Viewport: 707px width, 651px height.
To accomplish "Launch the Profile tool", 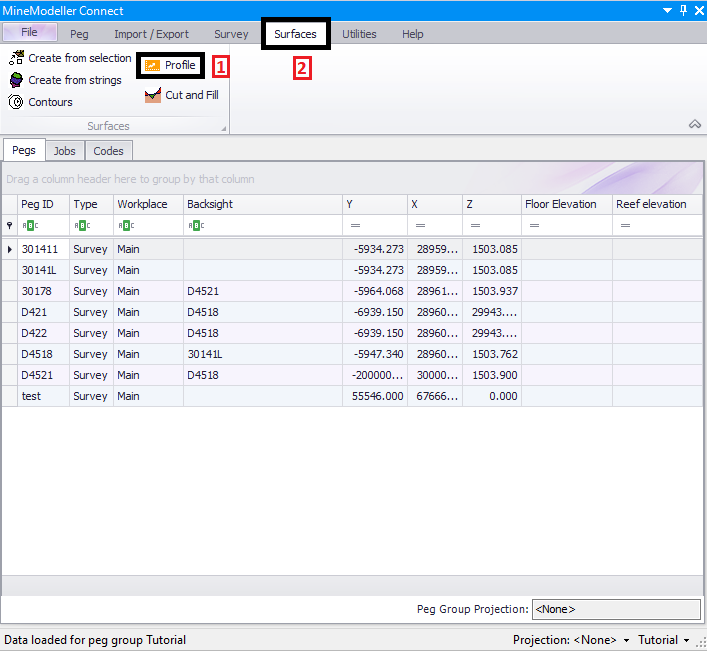I will pos(171,66).
